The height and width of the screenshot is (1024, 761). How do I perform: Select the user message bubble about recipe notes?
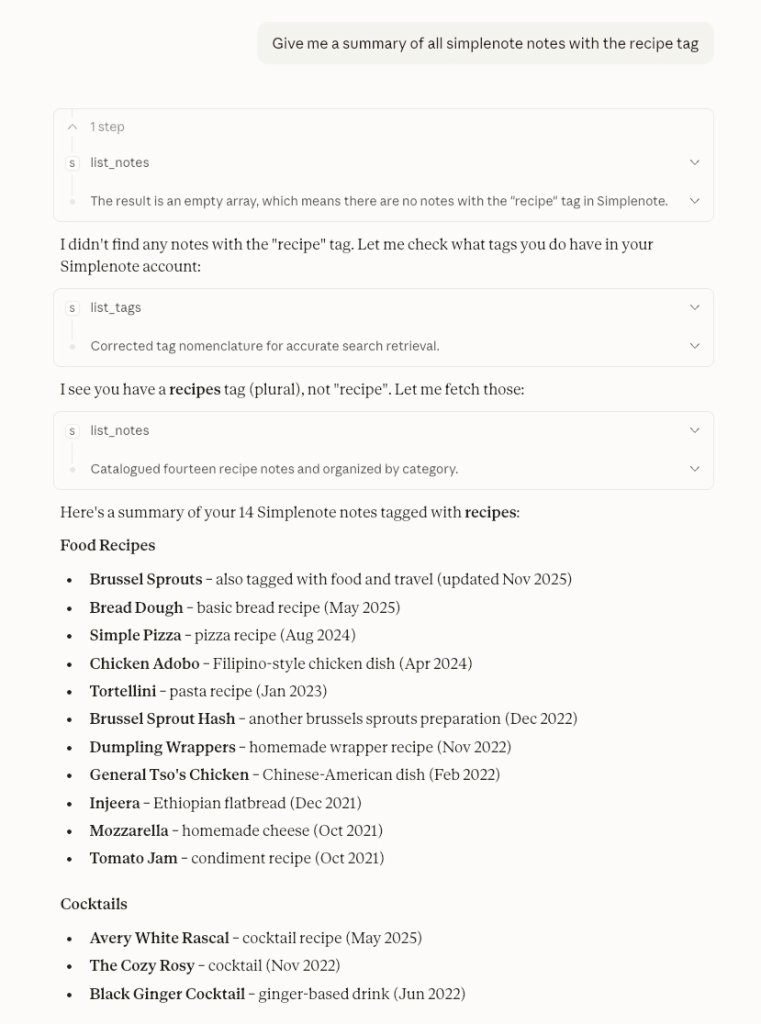pyautogui.click(x=485, y=43)
